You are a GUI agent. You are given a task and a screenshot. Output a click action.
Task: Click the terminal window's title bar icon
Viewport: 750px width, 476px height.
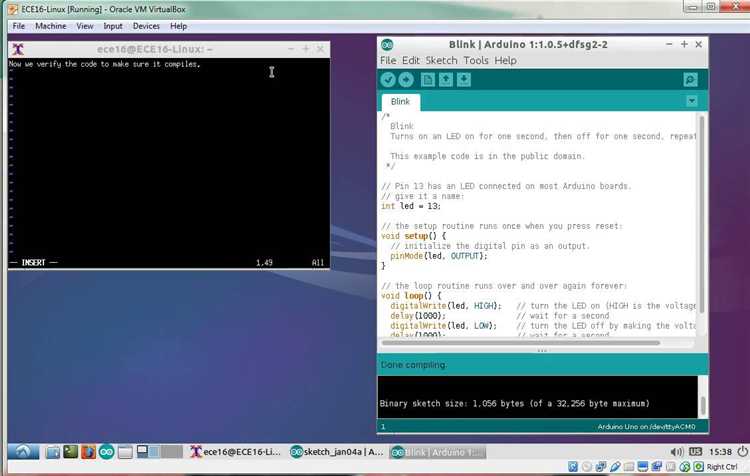pyautogui.click(x=18, y=49)
